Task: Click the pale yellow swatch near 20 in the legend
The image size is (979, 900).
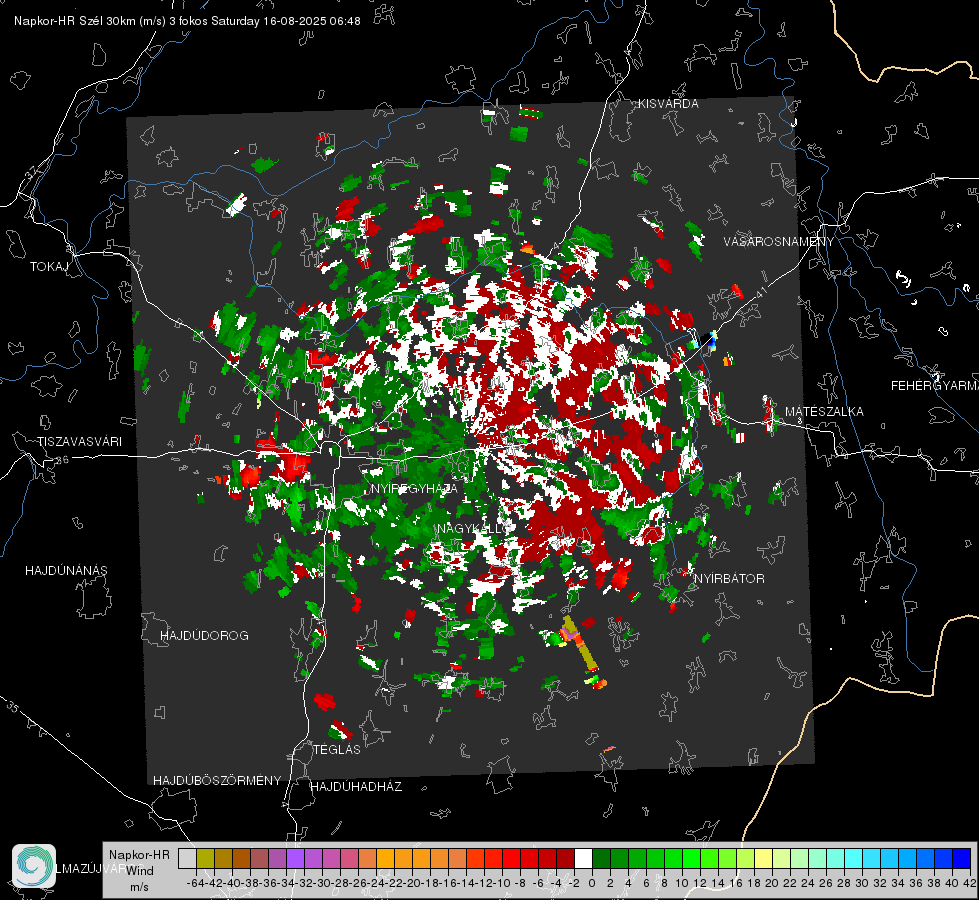Action: (x=764, y=859)
